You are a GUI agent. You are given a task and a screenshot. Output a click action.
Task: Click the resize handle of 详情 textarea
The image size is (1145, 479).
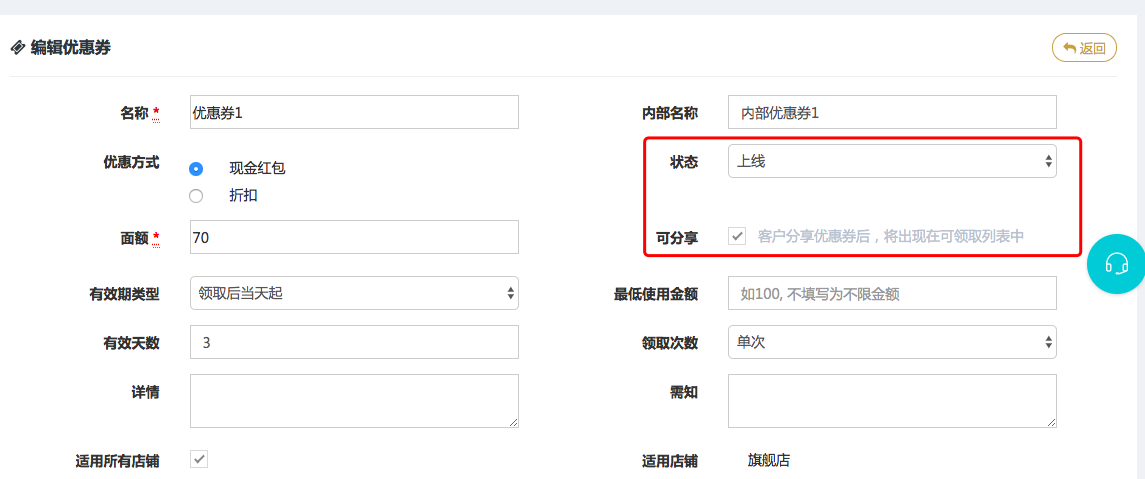[513, 422]
